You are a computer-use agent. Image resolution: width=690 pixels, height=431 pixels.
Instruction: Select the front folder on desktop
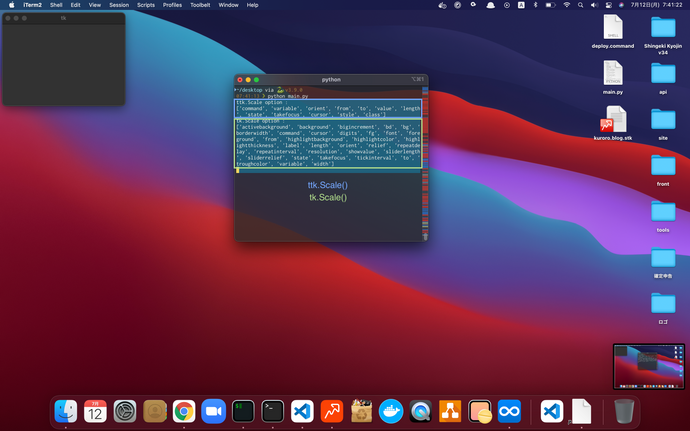663,169
